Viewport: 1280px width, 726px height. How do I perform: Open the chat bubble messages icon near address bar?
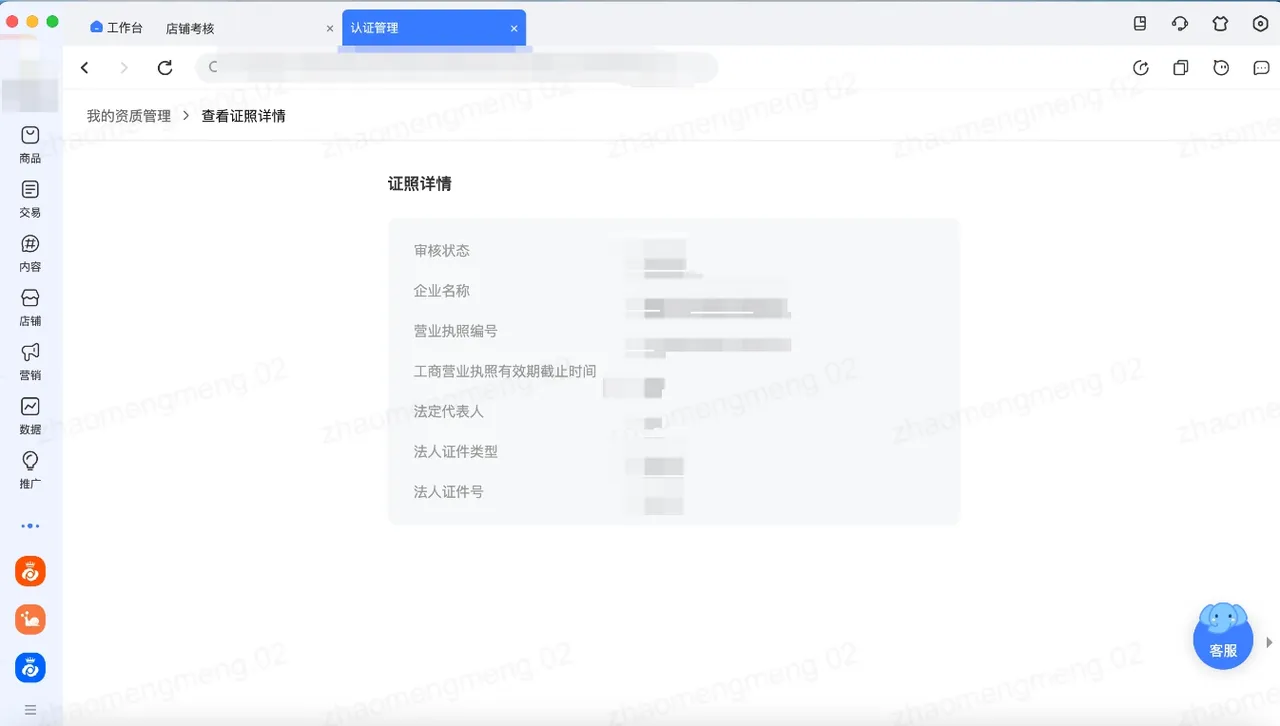pyautogui.click(x=1259, y=67)
